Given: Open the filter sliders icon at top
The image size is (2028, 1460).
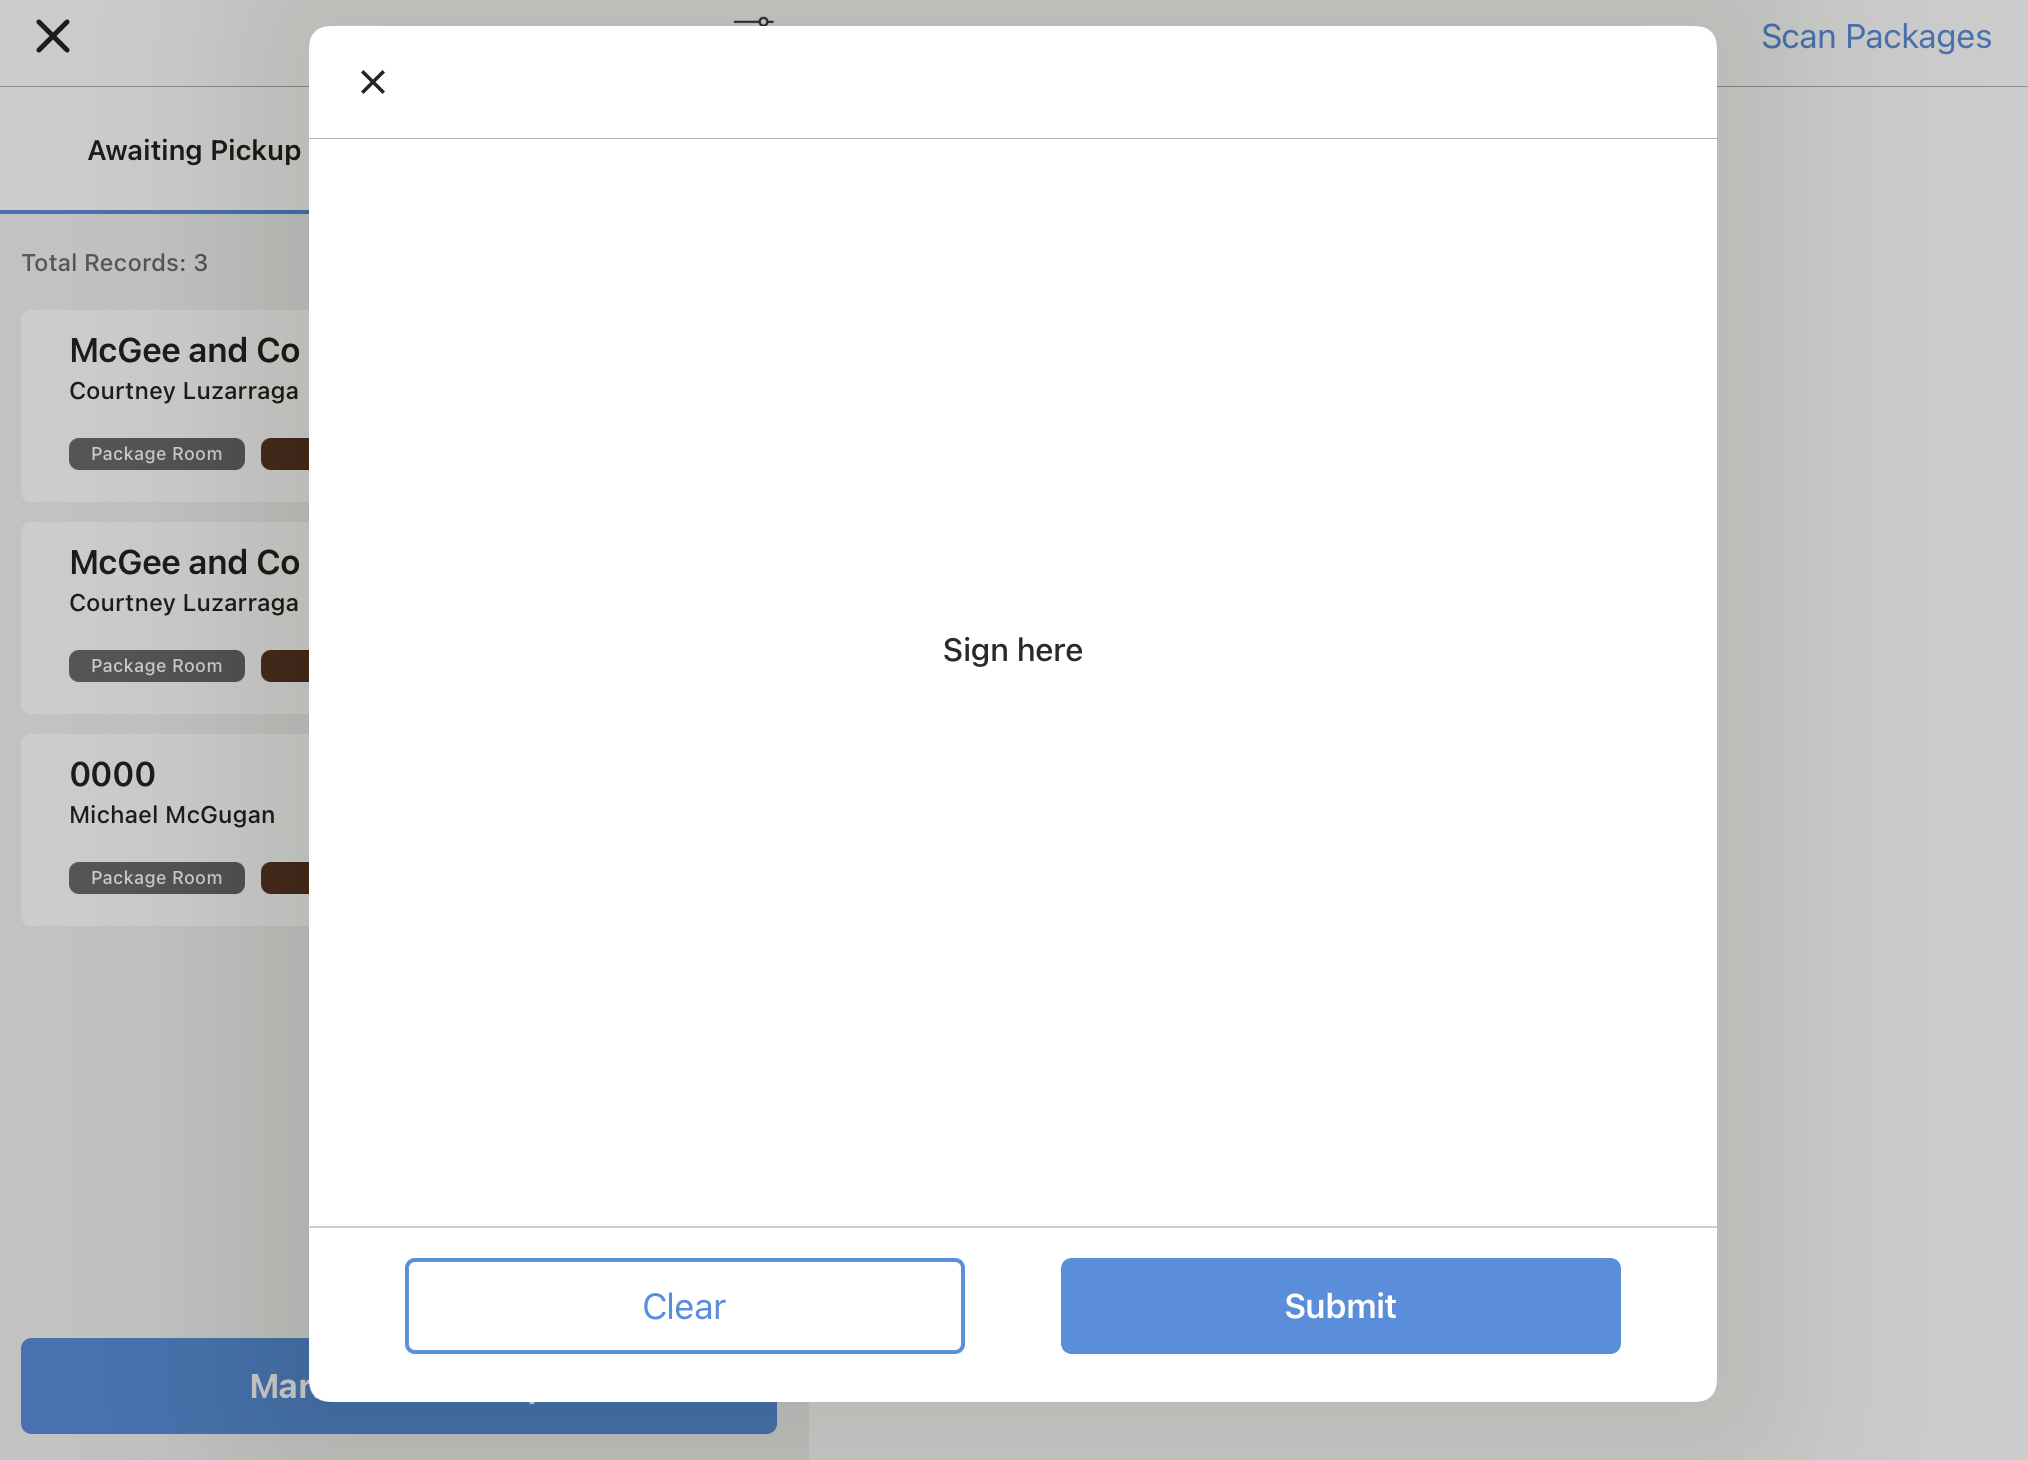Looking at the screenshot, I should (x=753, y=19).
